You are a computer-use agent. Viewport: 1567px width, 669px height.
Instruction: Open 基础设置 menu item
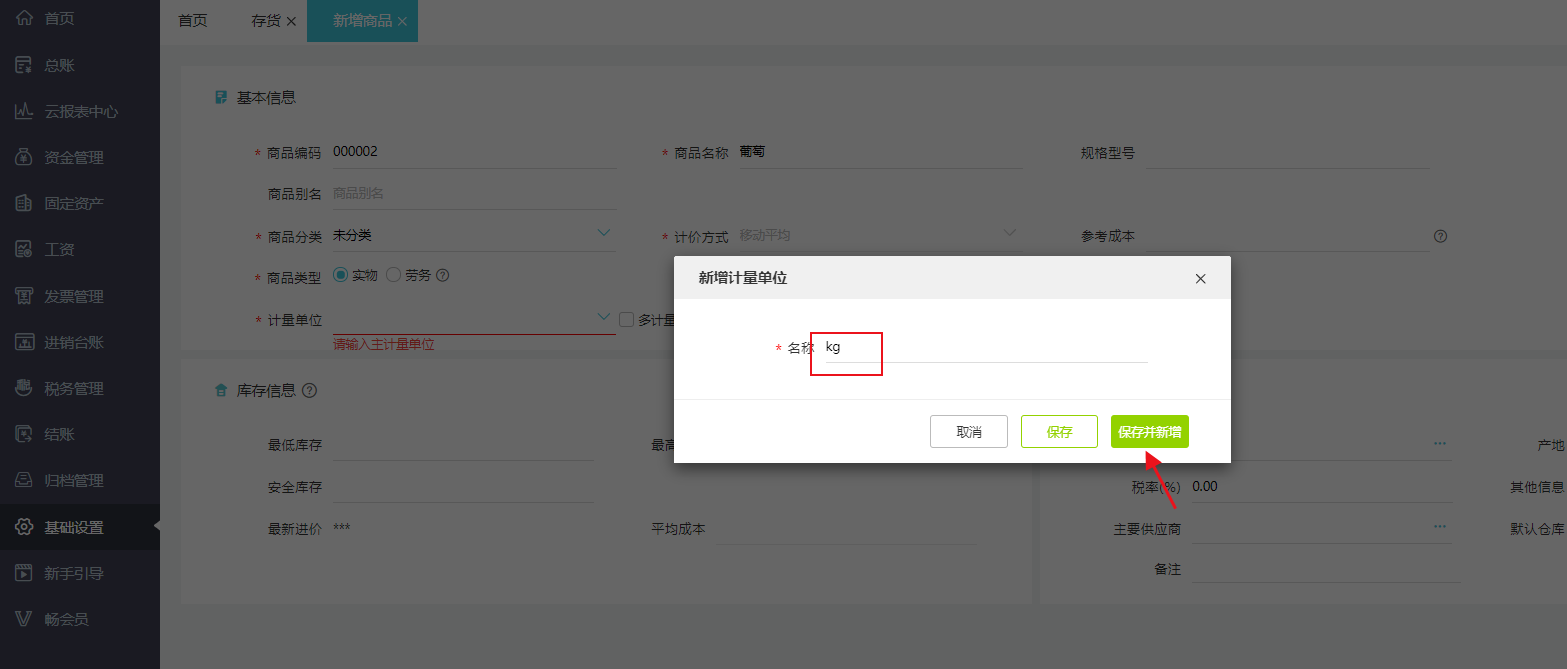coord(80,527)
